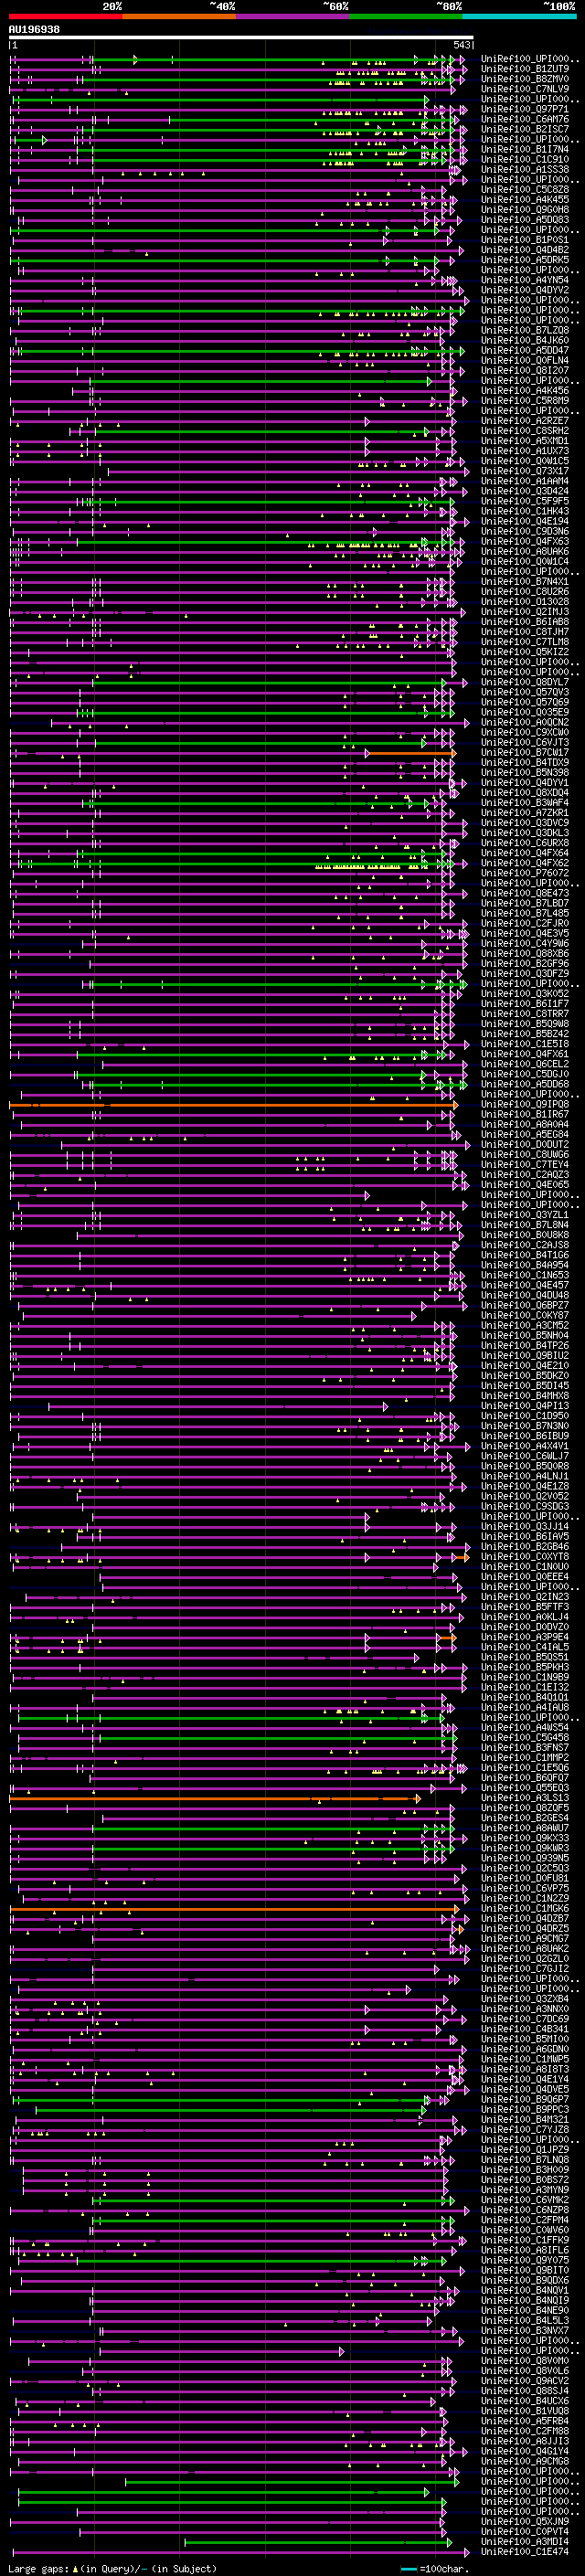The height and width of the screenshot is (2576, 585).
Task: Select the UniRef100_Q4DYV2 label
Action: [525, 290]
